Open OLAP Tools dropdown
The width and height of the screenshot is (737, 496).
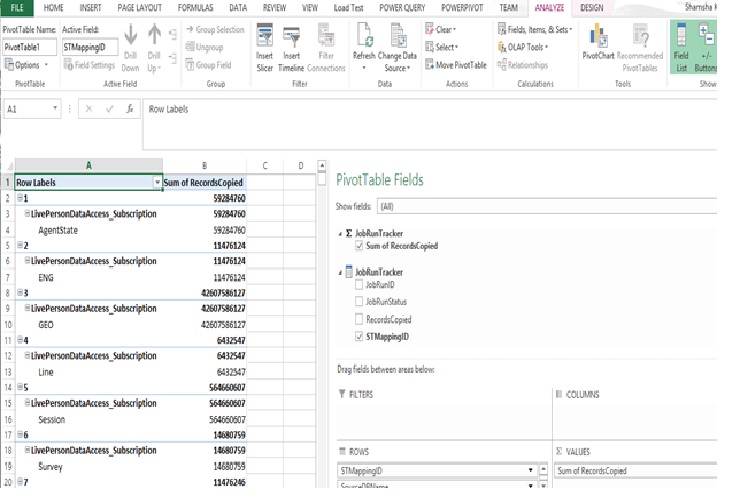point(546,47)
